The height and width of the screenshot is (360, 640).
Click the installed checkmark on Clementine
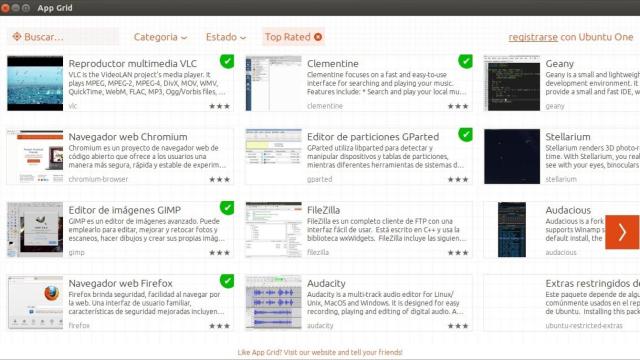(x=465, y=61)
